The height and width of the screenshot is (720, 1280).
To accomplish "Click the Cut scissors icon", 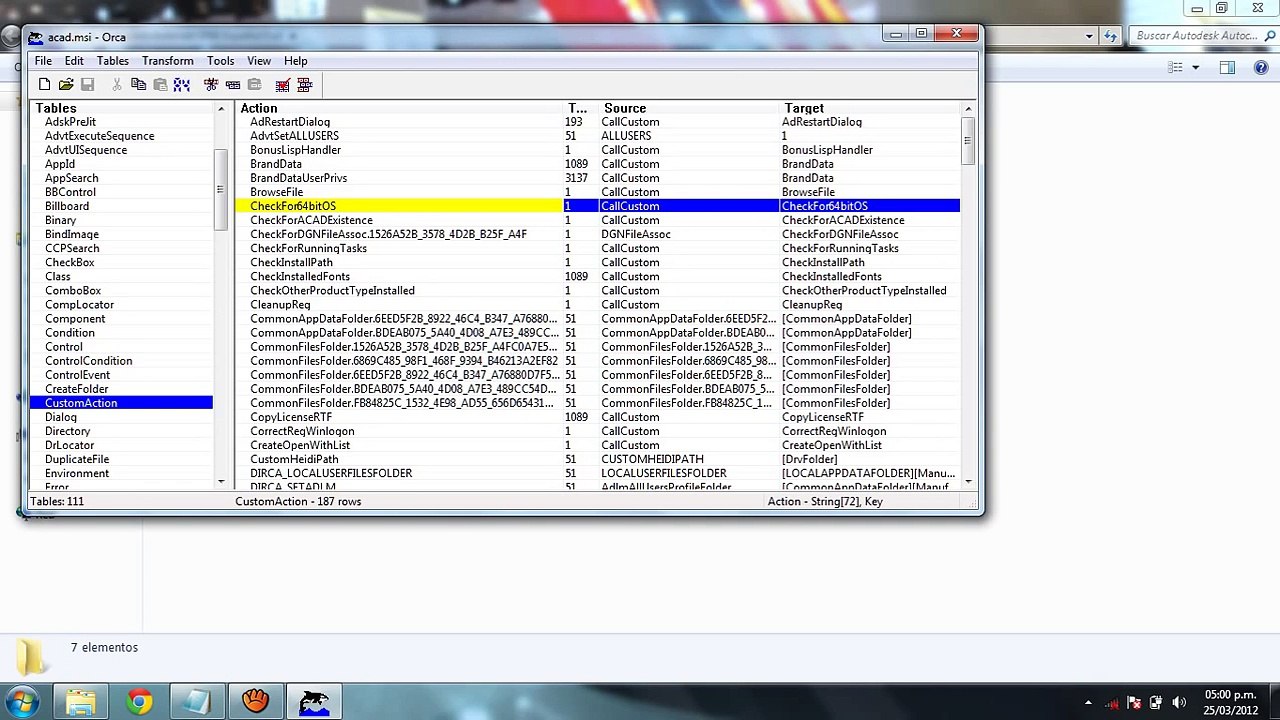I will 117,85.
